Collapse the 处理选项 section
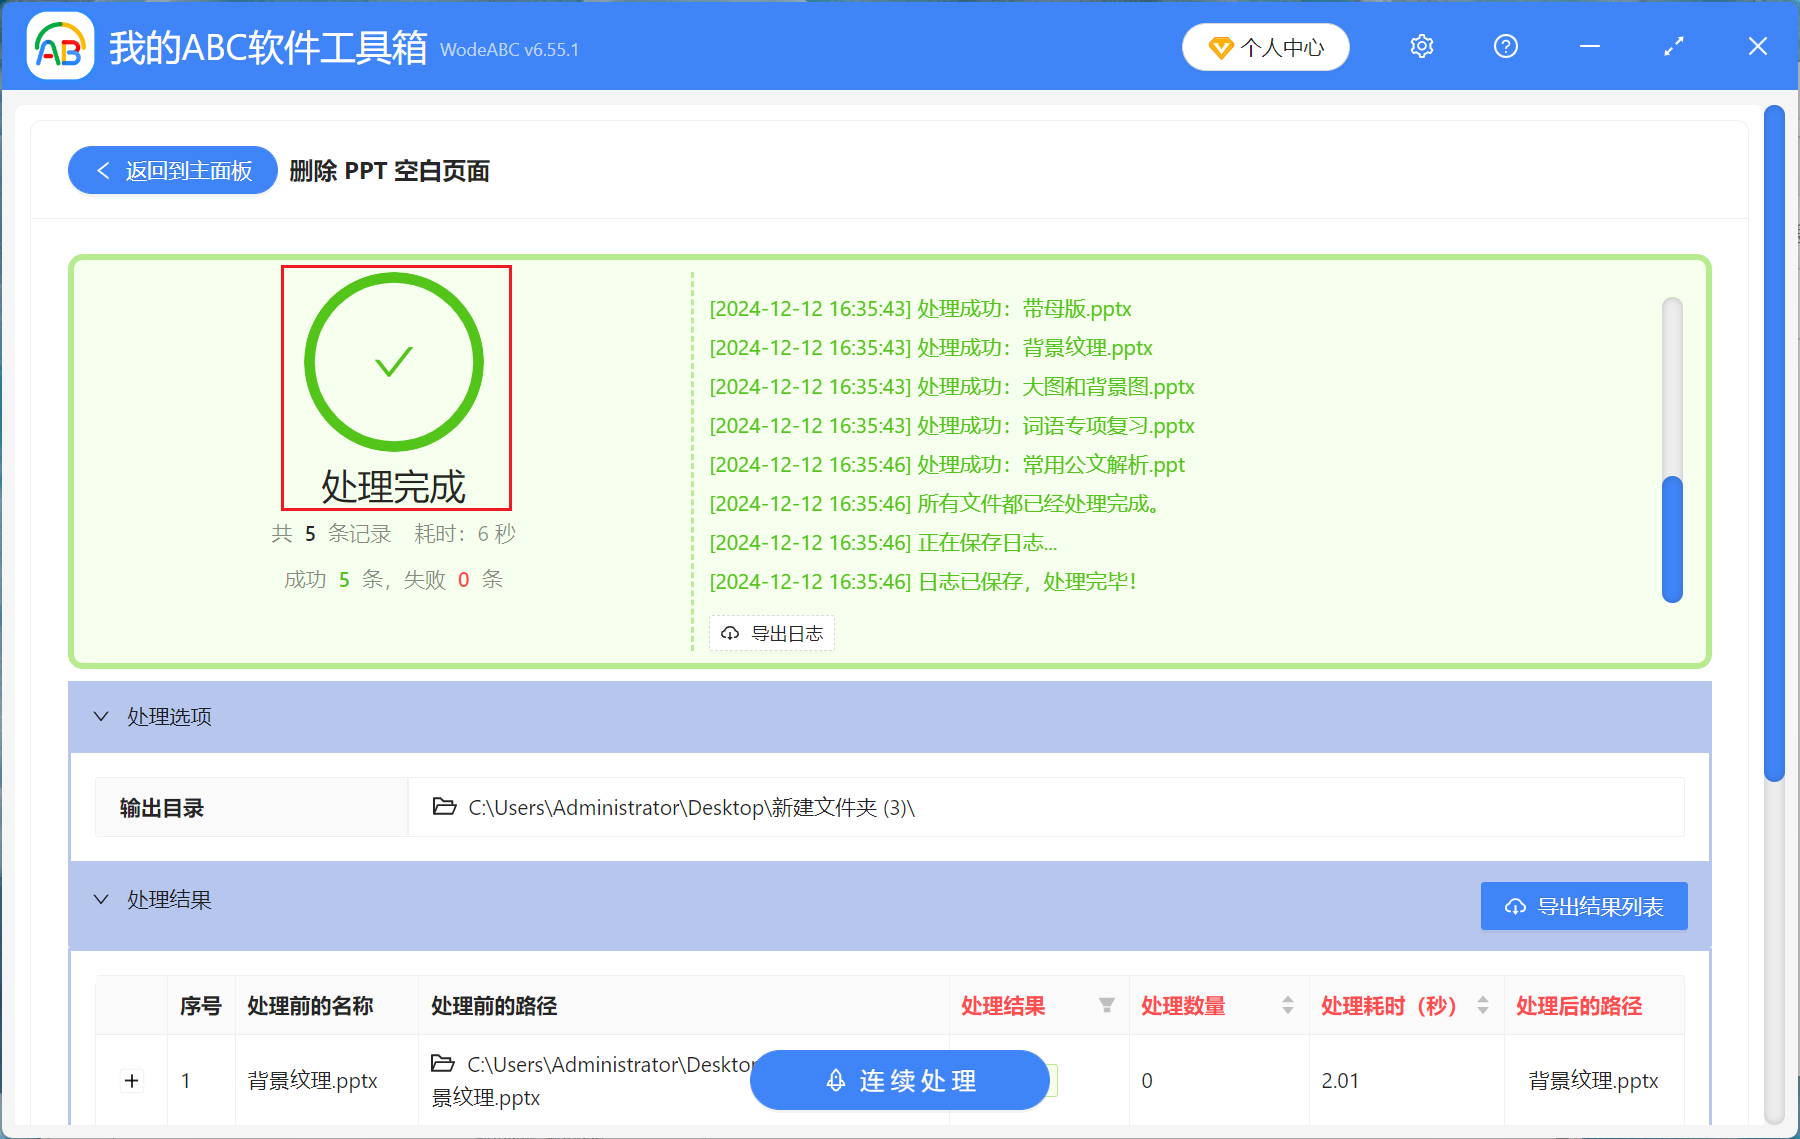The image size is (1800, 1139). (x=100, y=716)
